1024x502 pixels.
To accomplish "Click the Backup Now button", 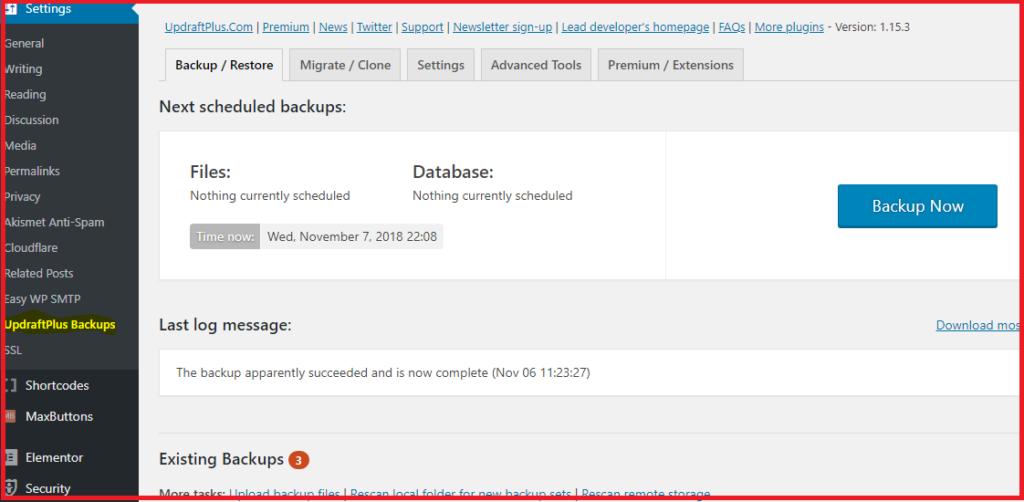I will point(918,206).
